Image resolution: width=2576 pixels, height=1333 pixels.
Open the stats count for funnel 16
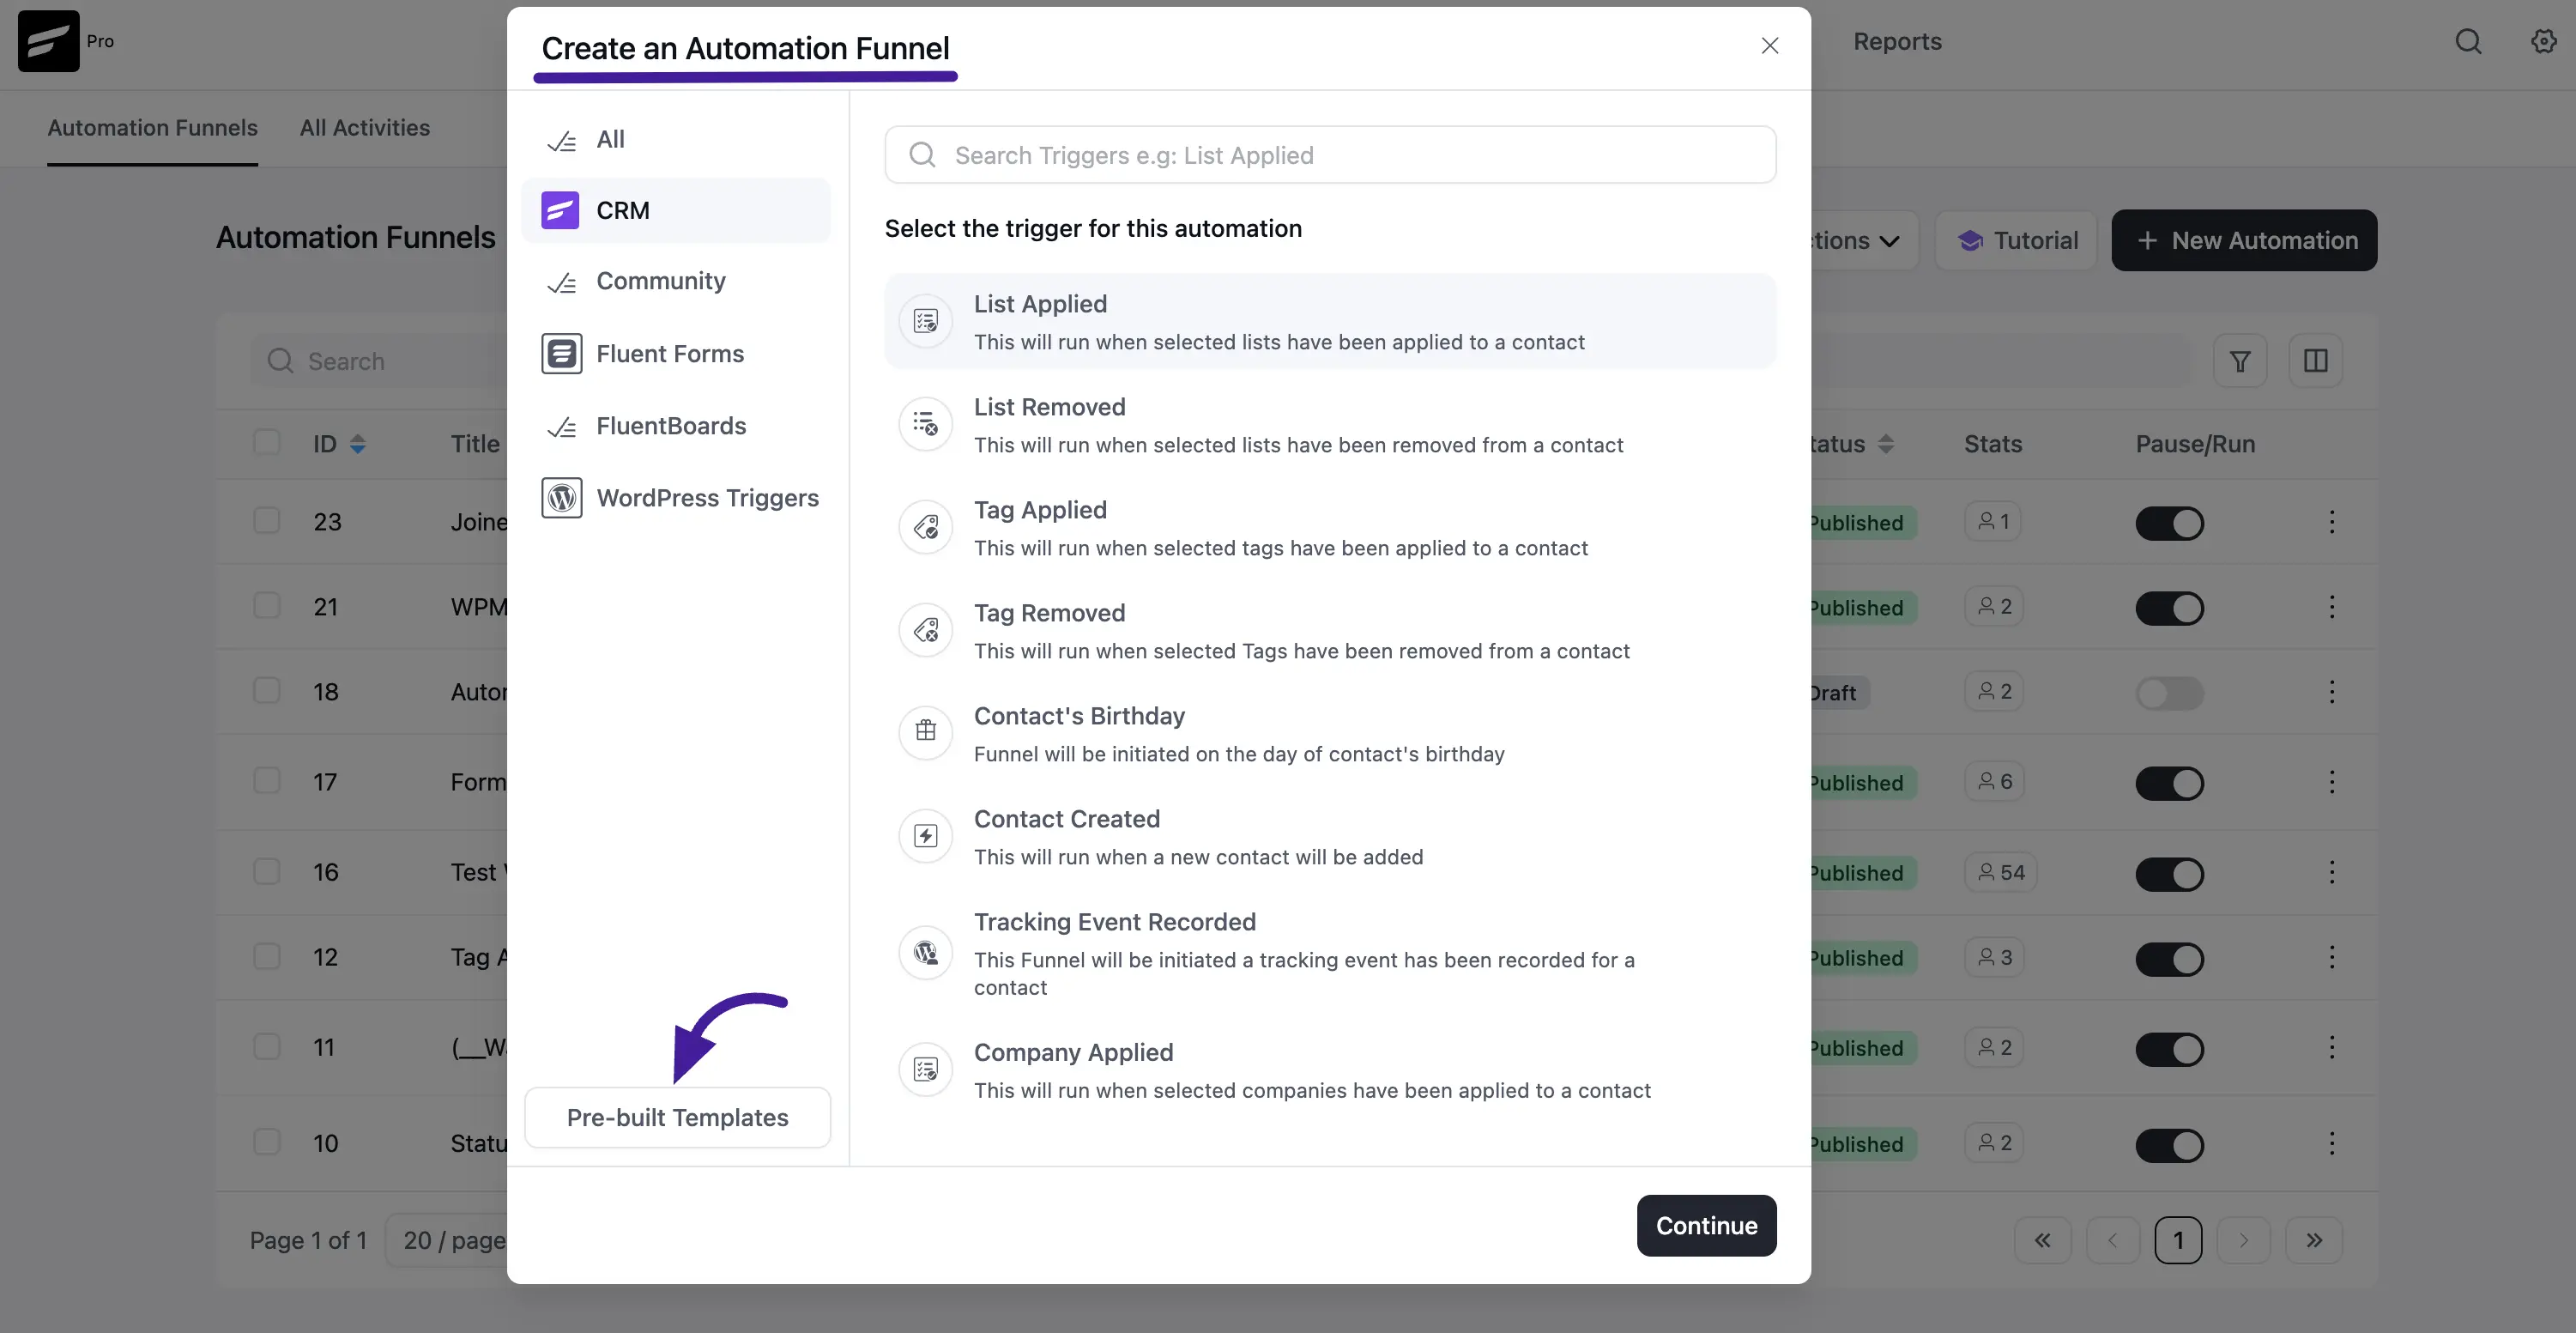click(x=2001, y=872)
